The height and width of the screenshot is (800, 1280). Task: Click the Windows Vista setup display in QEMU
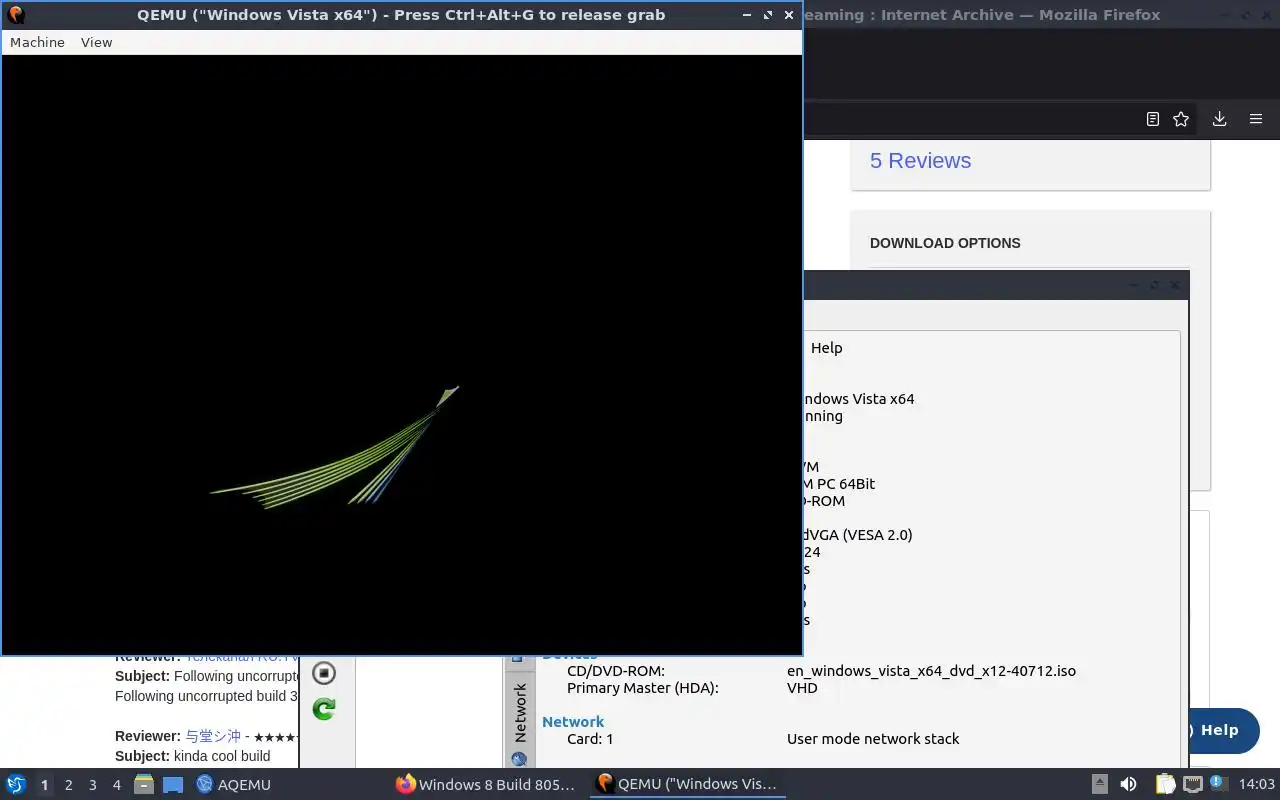tap(401, 355)
